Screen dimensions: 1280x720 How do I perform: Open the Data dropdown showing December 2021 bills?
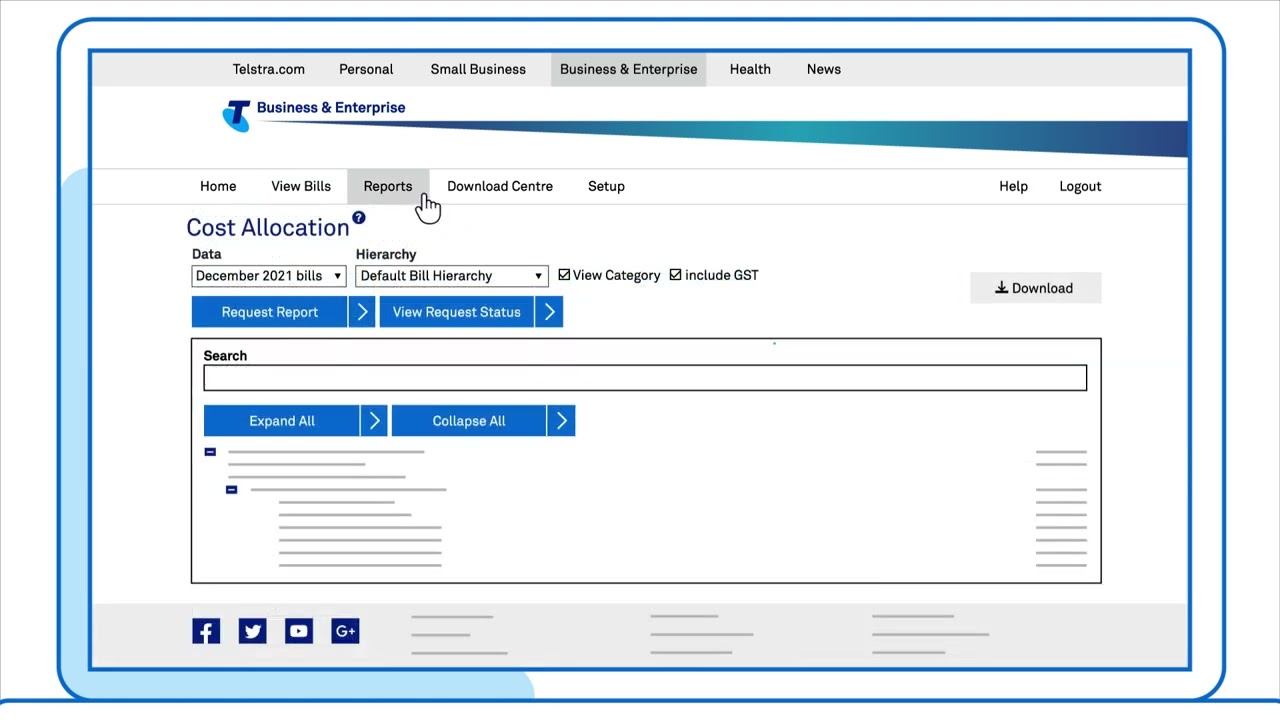pyautogui.click(x=268, y=276)
